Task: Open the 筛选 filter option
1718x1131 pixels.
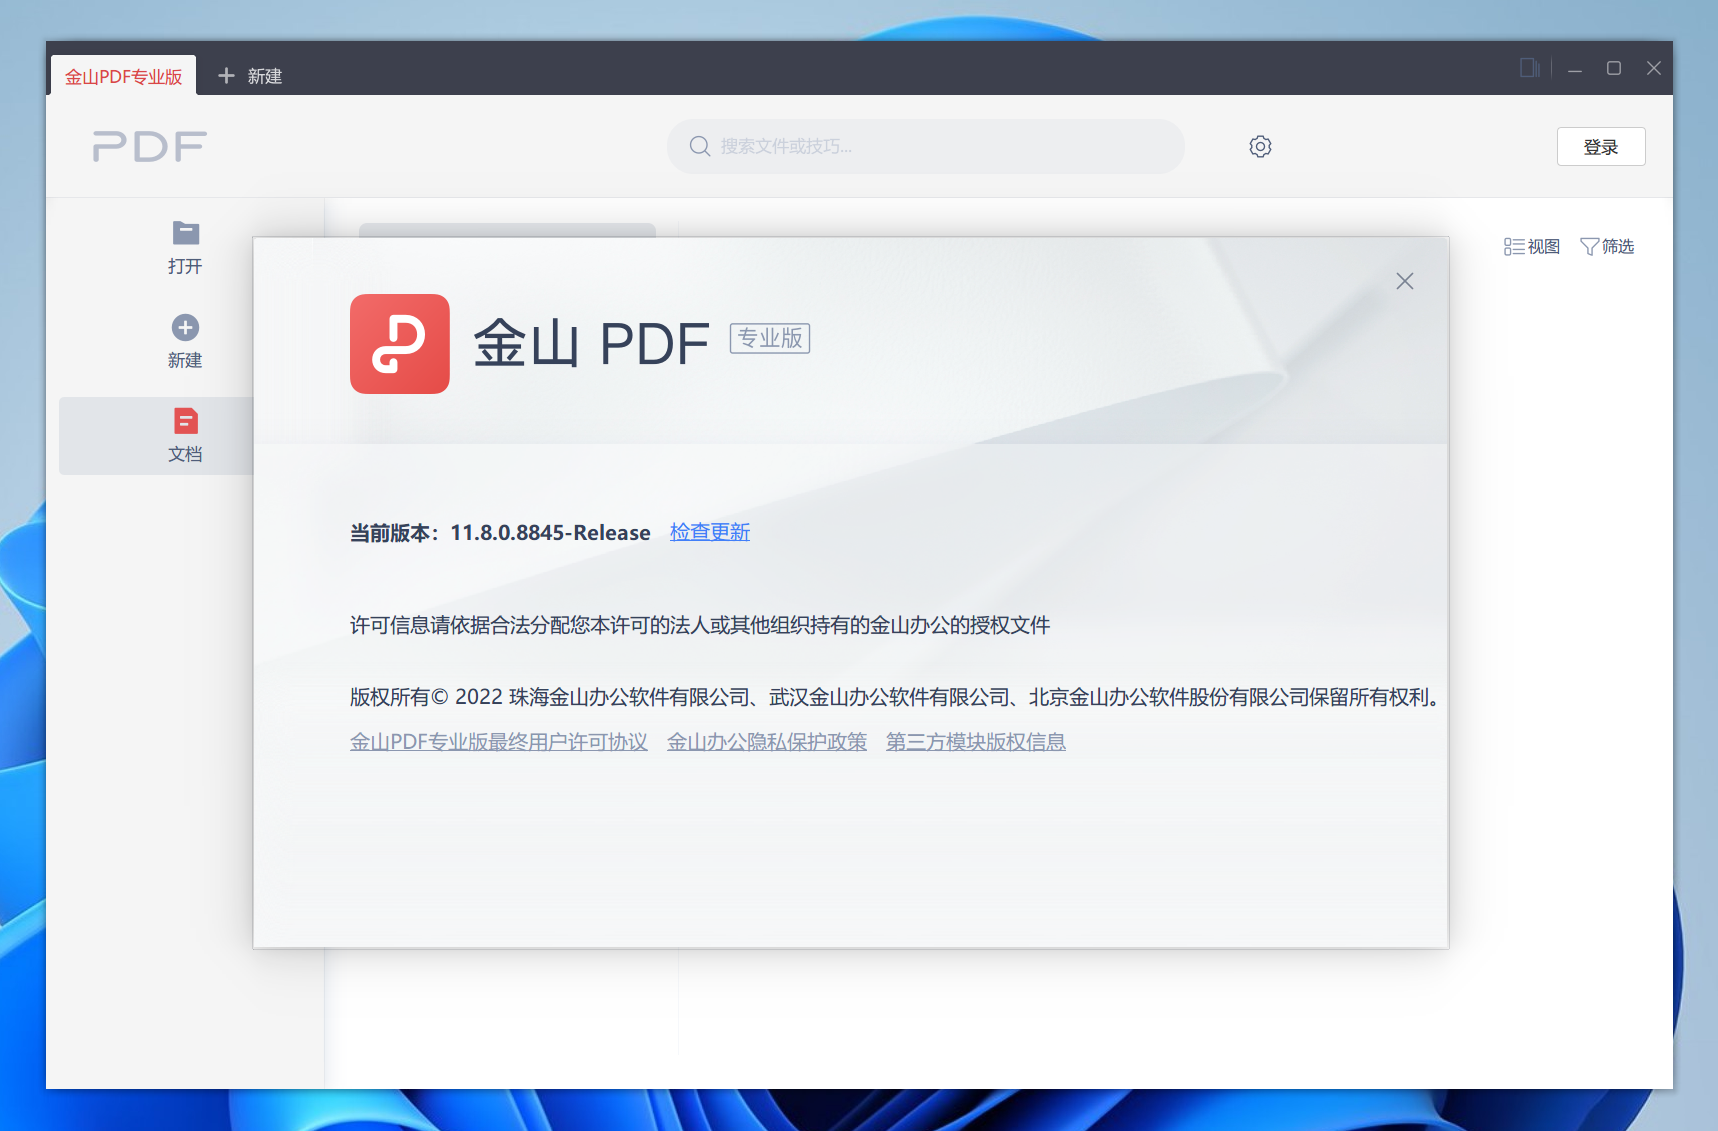Action: tap(1607, 246)
